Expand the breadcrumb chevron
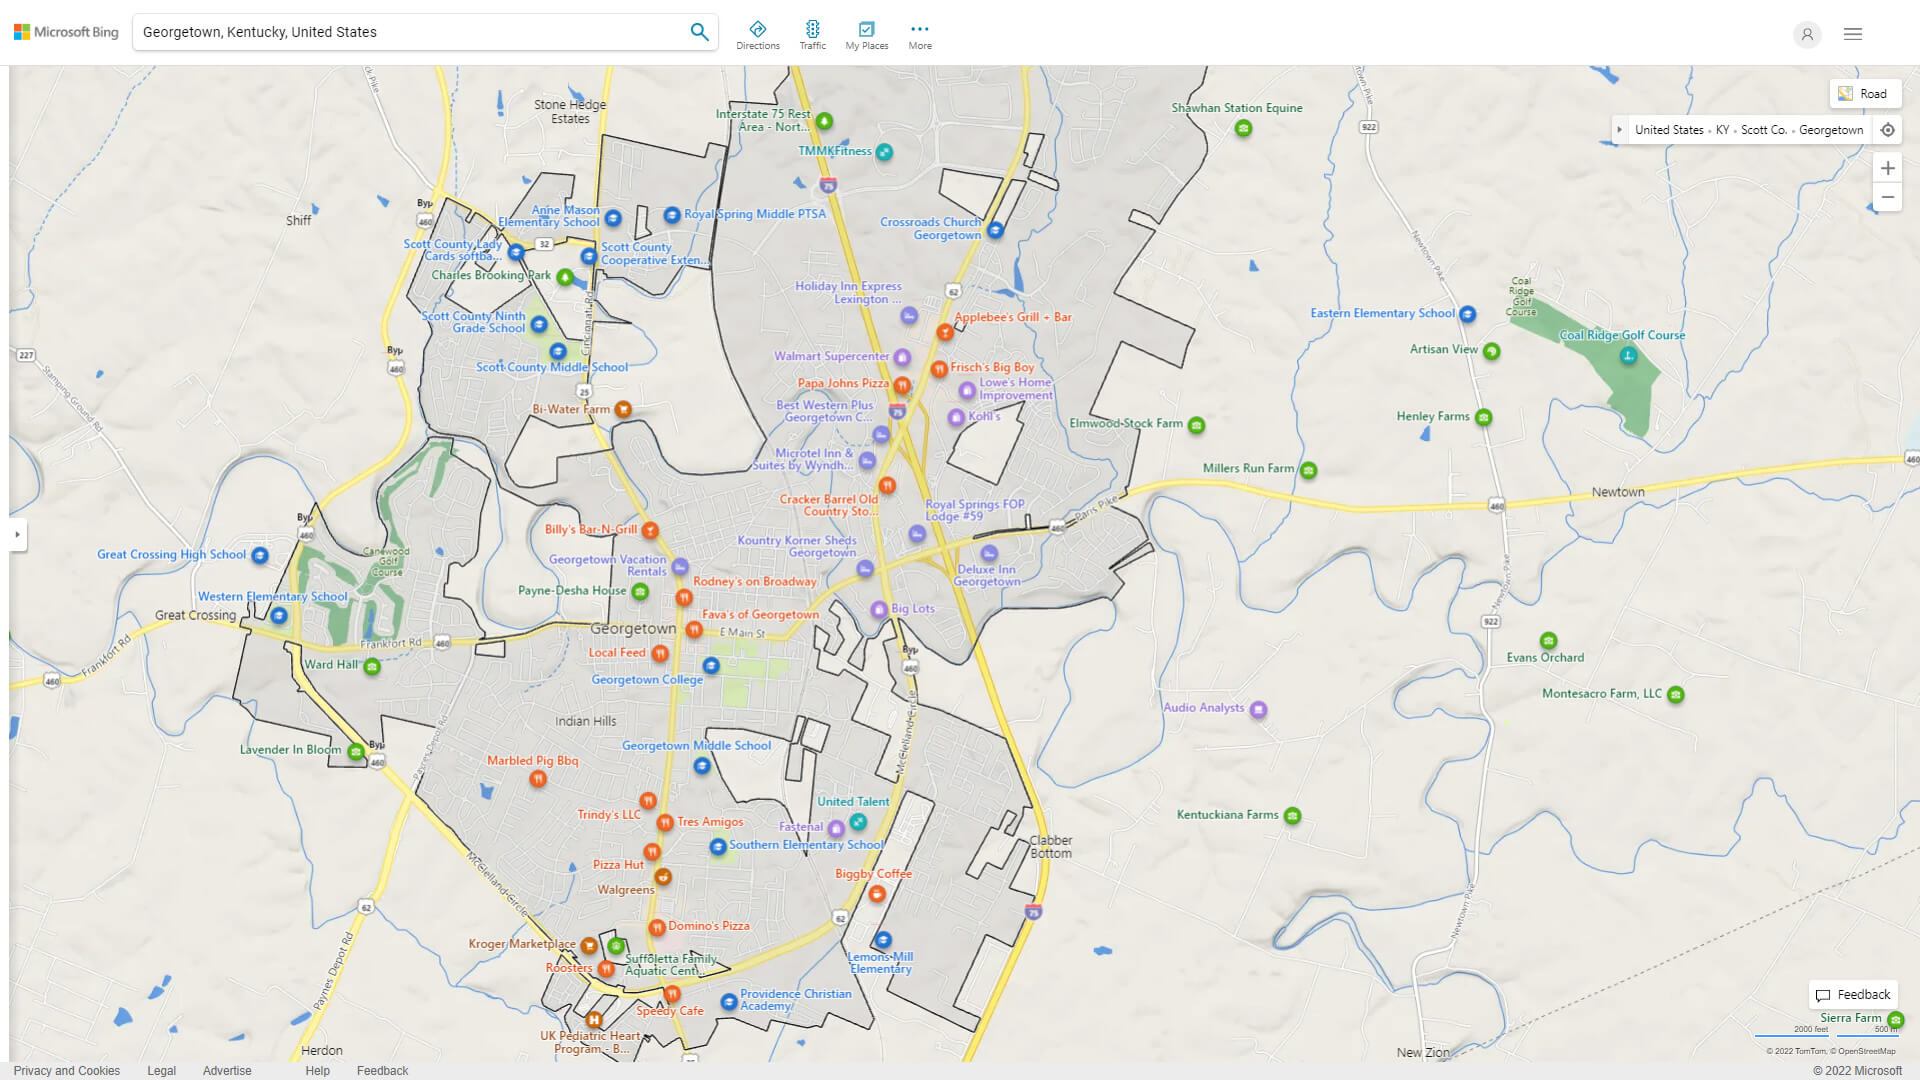Image resolution: width=1920 pixels, height=1080 pixels. click(x=1620, y=130)
